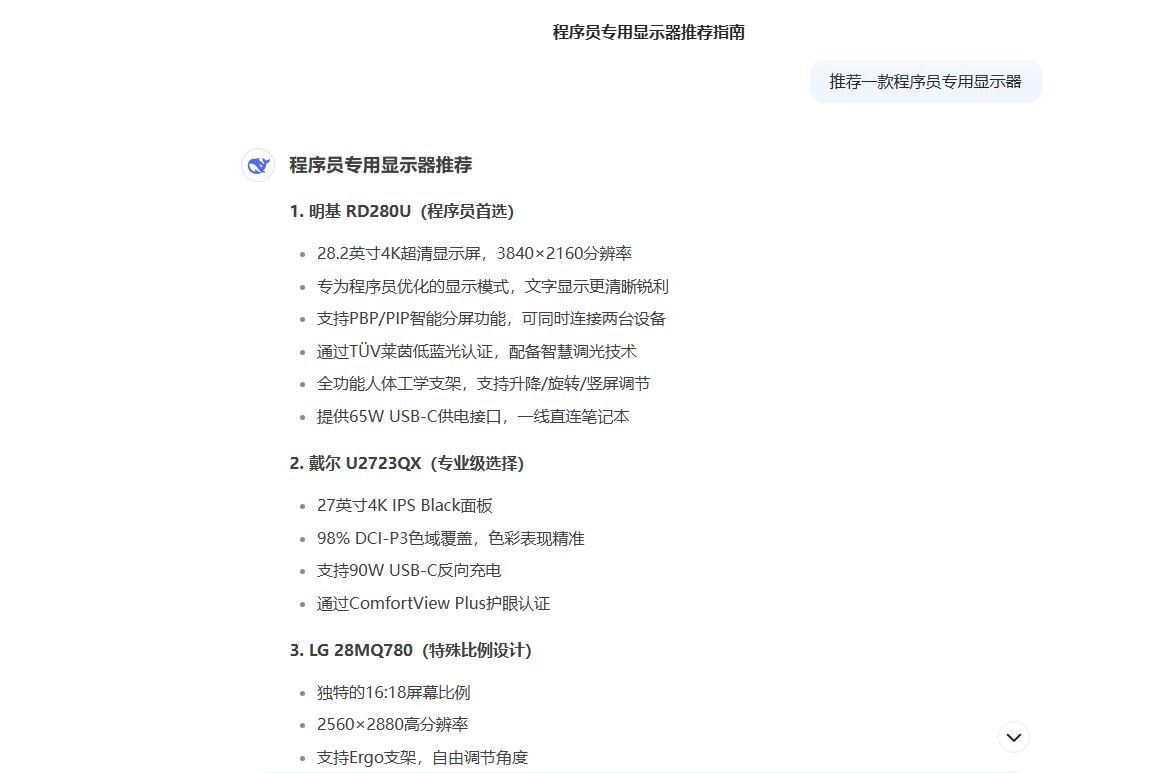Click the line 支持Ergo支架，自由调节角度

pyautogui.click(x=422, y=757)
